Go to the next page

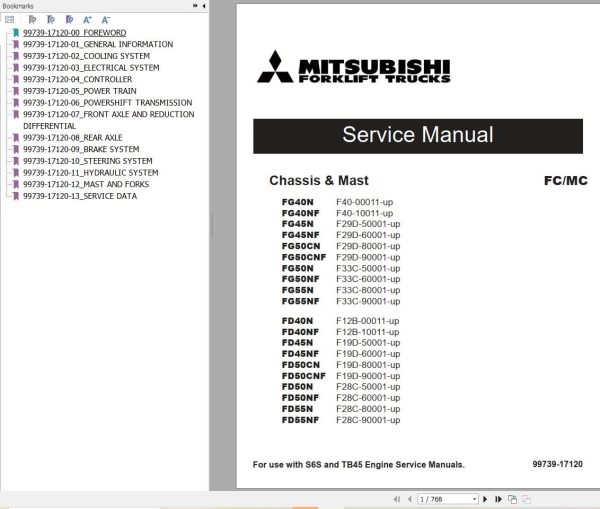(x=485, y=499)
